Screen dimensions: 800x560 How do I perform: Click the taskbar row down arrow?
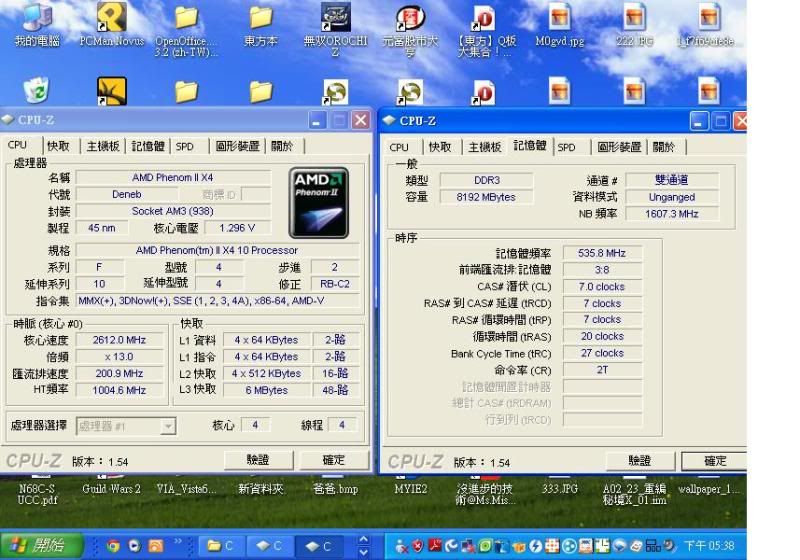point(364,552)
